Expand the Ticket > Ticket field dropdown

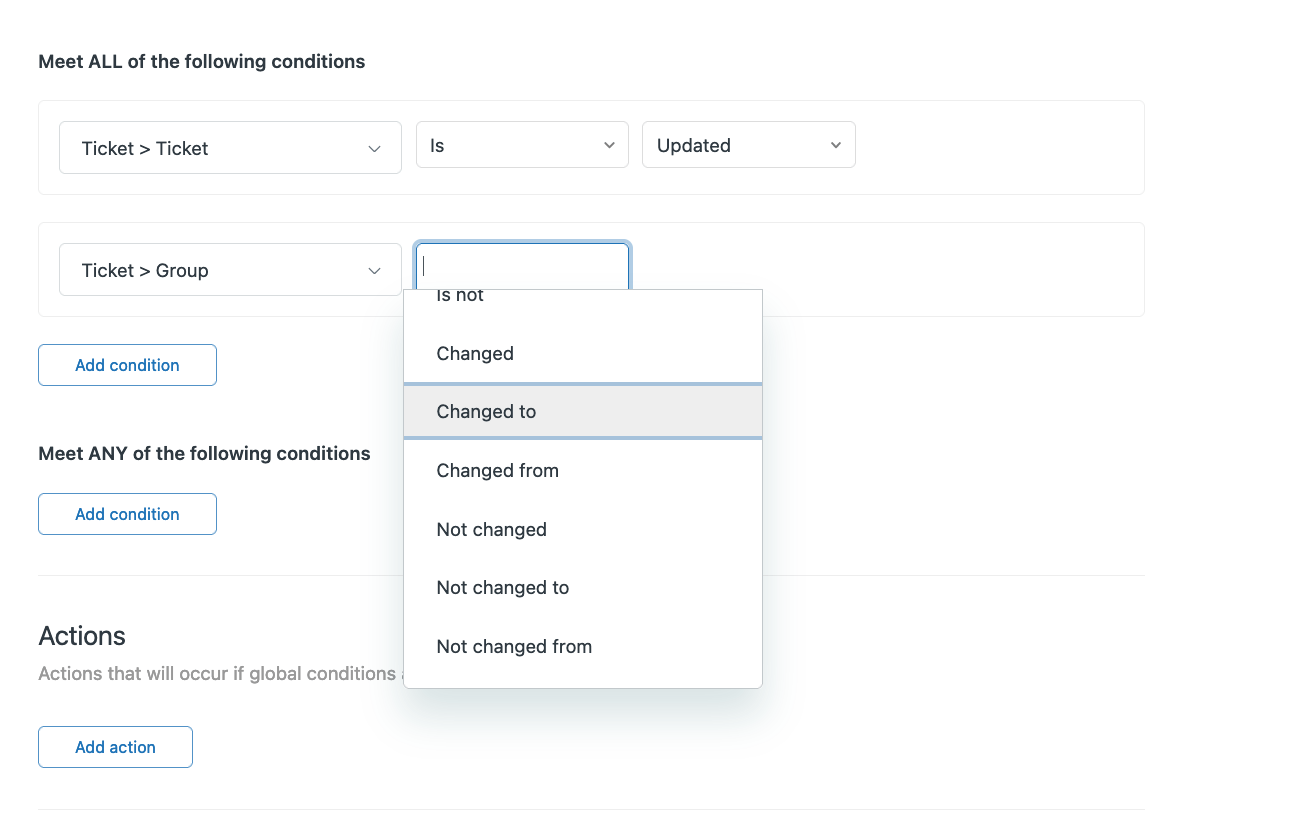[229, 146]
